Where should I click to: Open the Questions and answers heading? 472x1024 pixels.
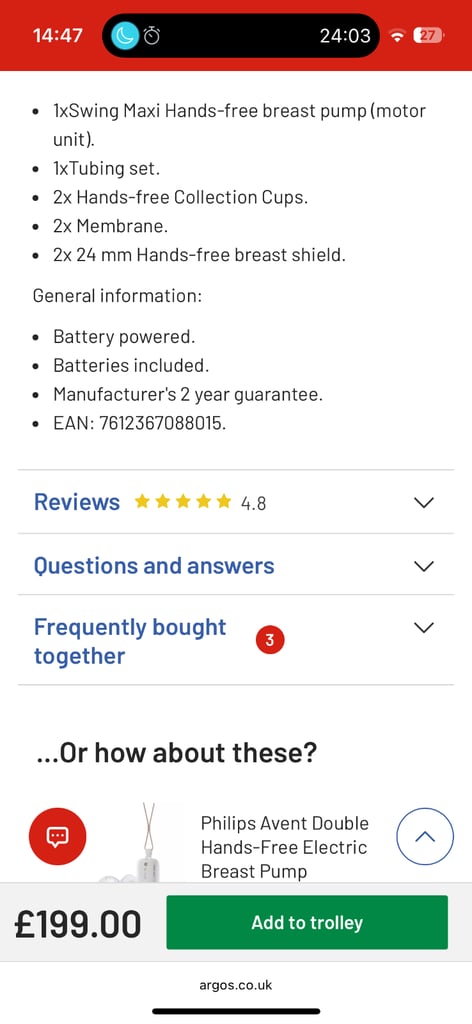[154, 565]
